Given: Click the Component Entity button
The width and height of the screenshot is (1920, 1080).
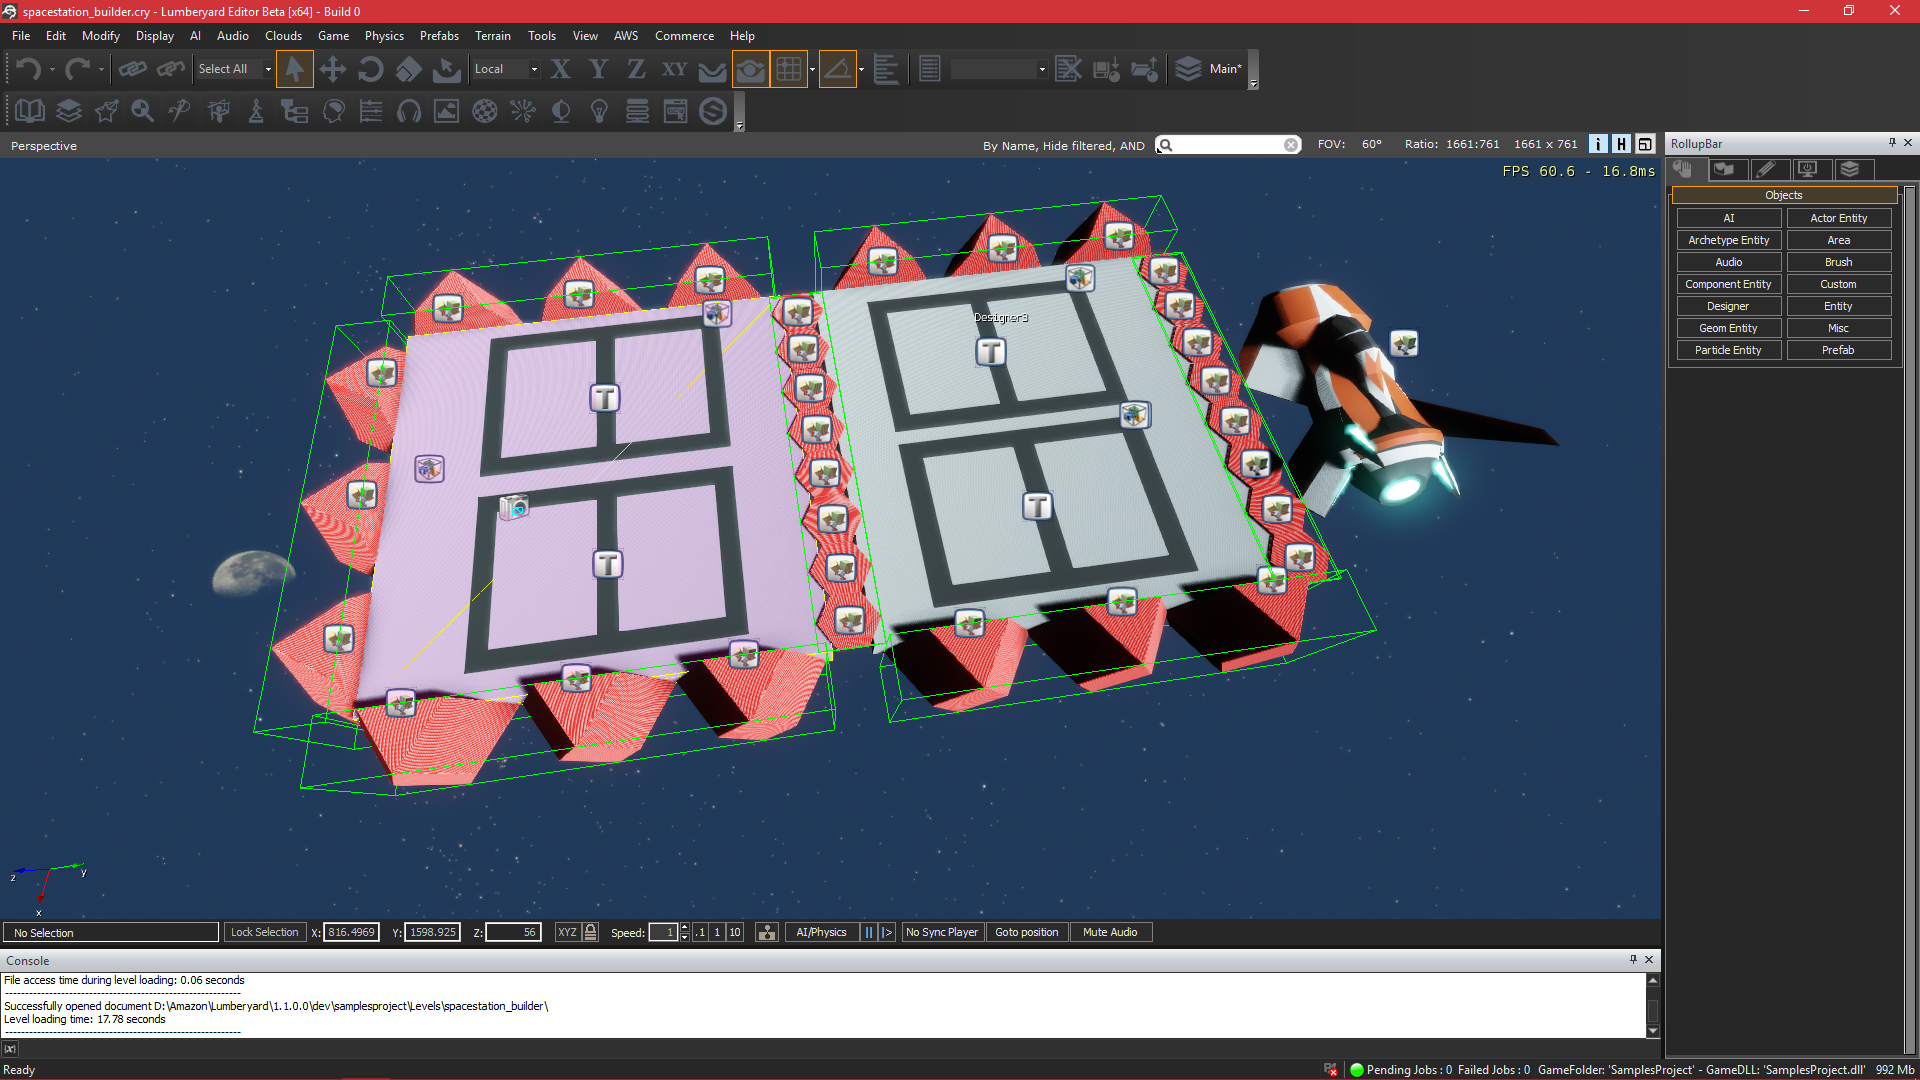Looking at the screenshot, I should click(1727, 284).
